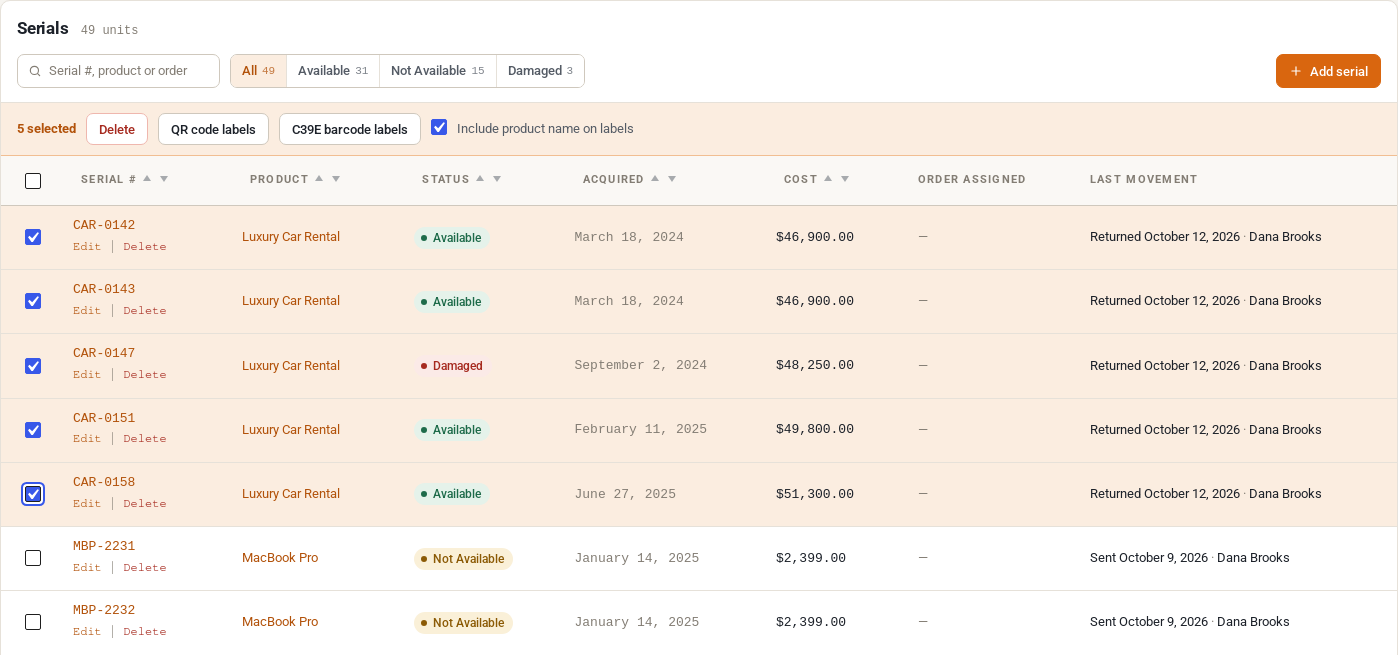Generate QR code labels
Viewport: 1398px width, 655px height.
click(x=213, y=129)
